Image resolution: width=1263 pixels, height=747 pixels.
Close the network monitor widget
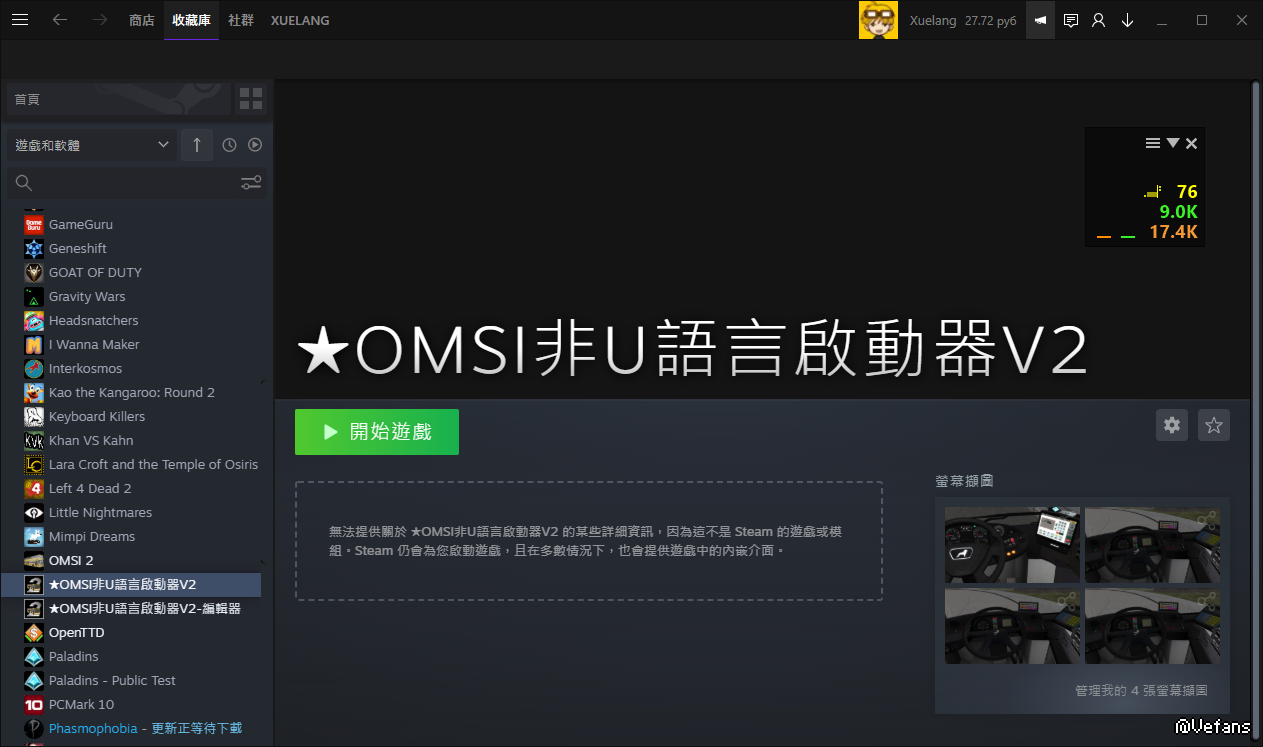pos(1191,143)
